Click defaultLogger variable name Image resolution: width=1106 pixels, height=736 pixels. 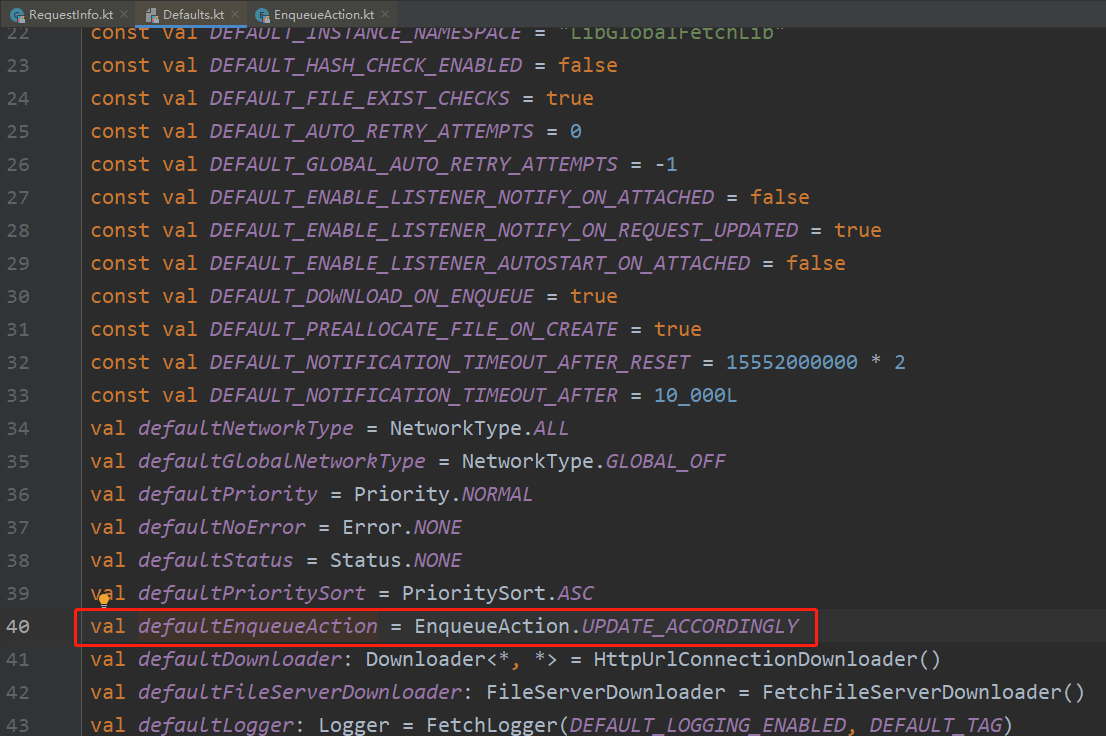point(216,725)
